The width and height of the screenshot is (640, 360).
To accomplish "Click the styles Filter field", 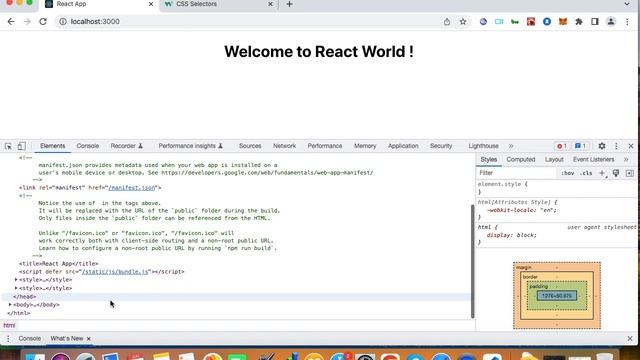I will click(516, 173).
